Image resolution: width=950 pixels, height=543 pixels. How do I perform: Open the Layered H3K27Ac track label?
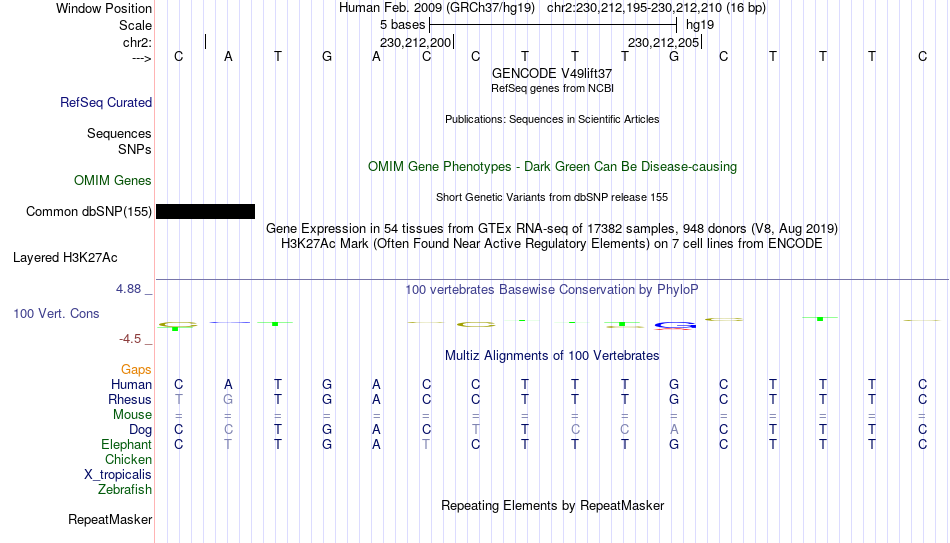coord(65,258)
